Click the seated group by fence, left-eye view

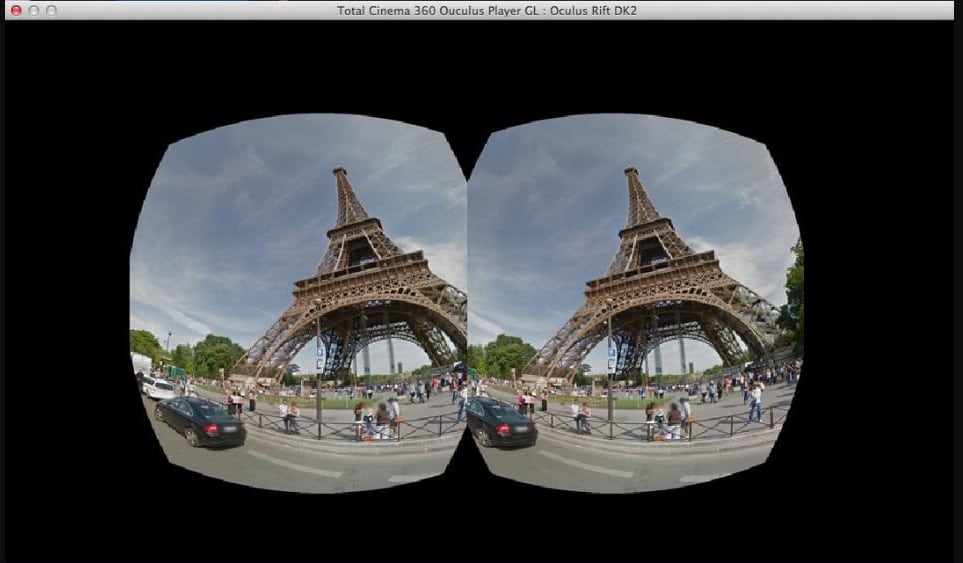pyautogui.click(x=377, y=419)
